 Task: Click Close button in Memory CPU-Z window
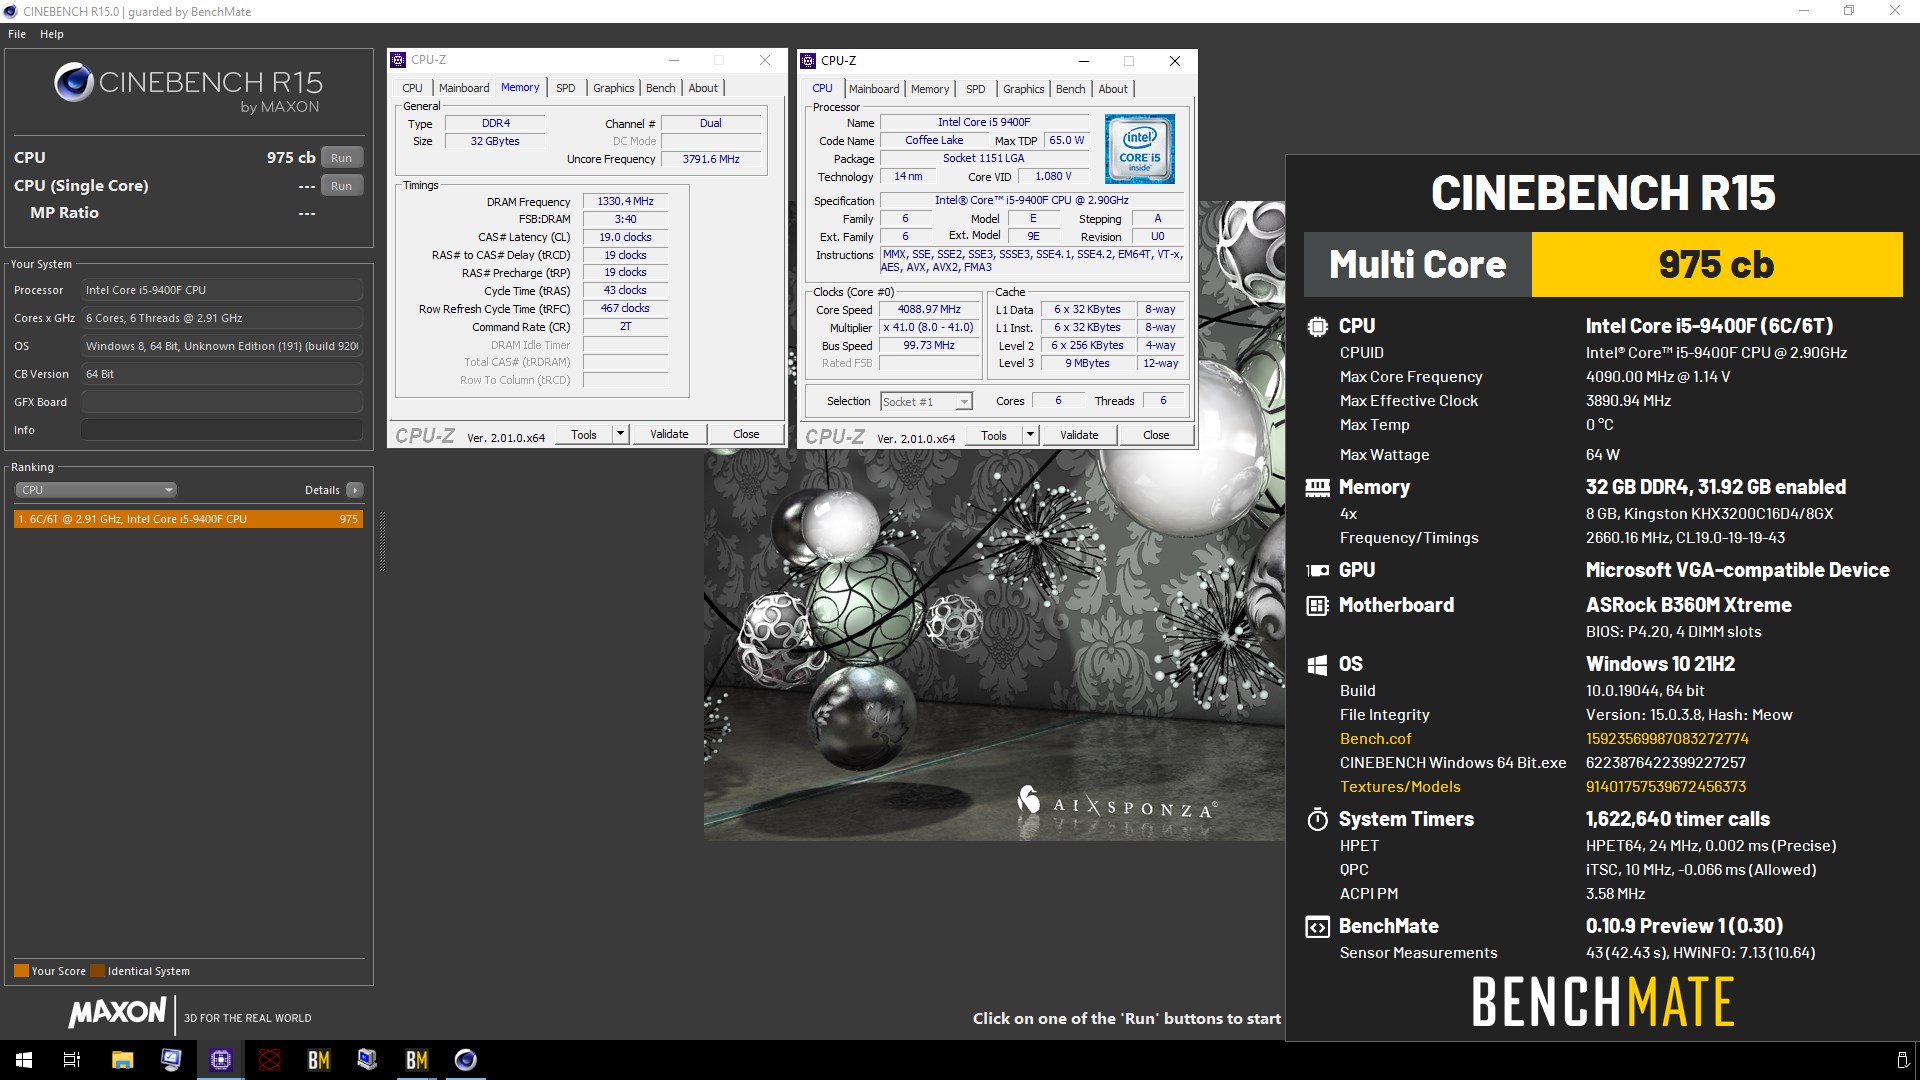coord(746,435)
